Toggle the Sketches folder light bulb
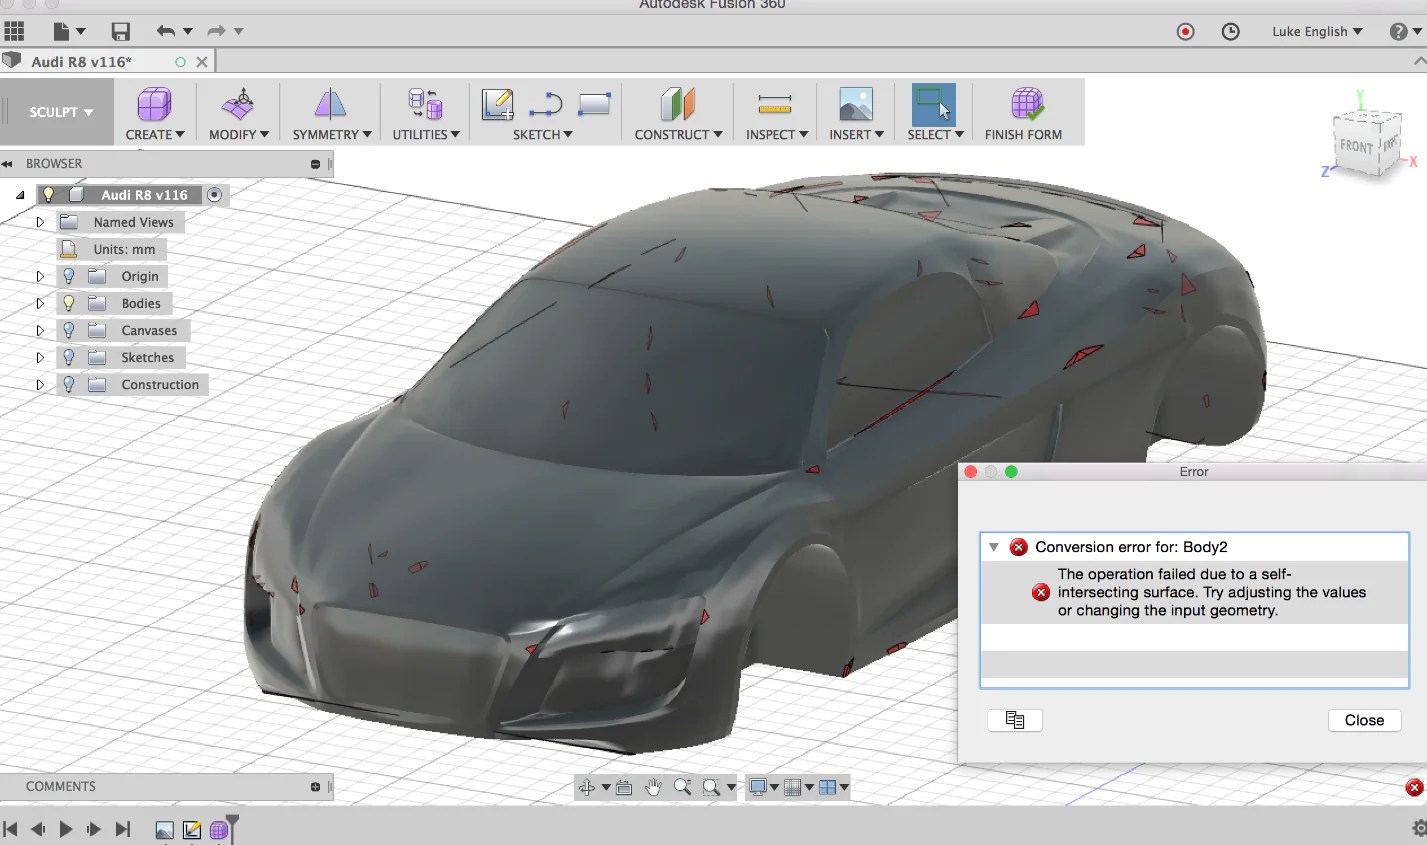The height and width of the screenshot is (845, 1427). tap(69, 357)
